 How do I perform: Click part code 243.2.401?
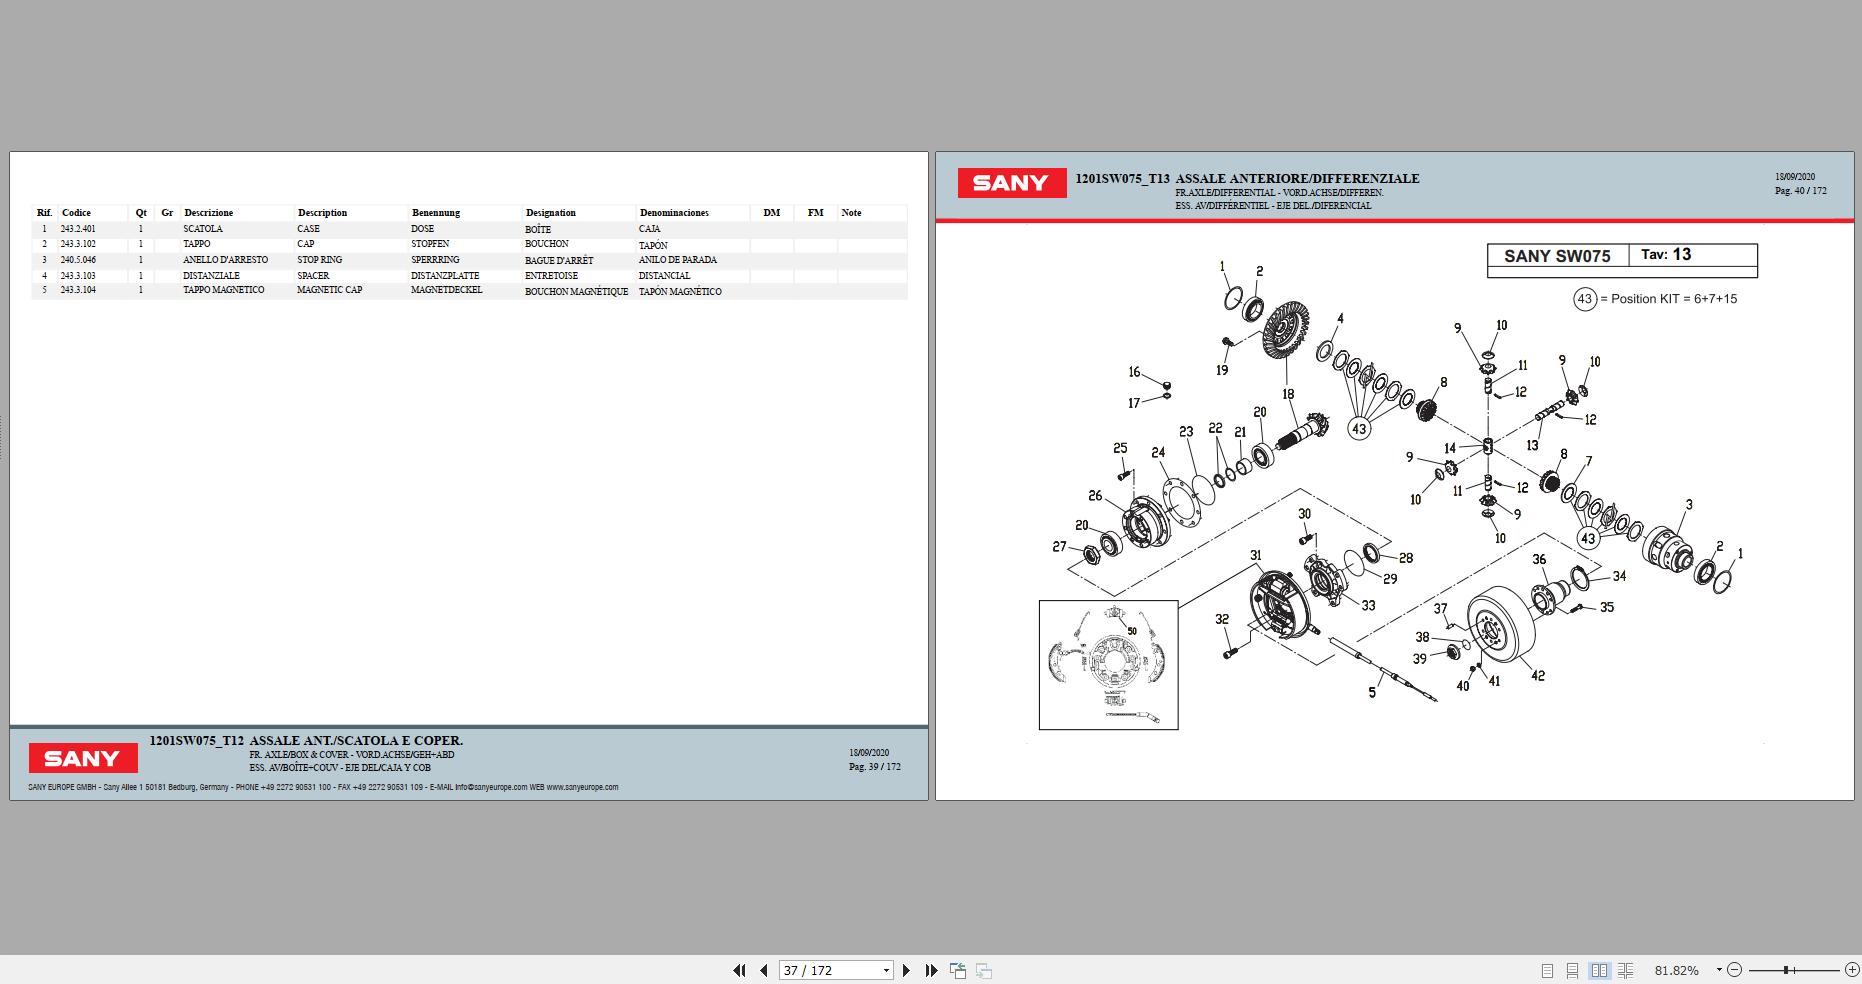point(78,229)
